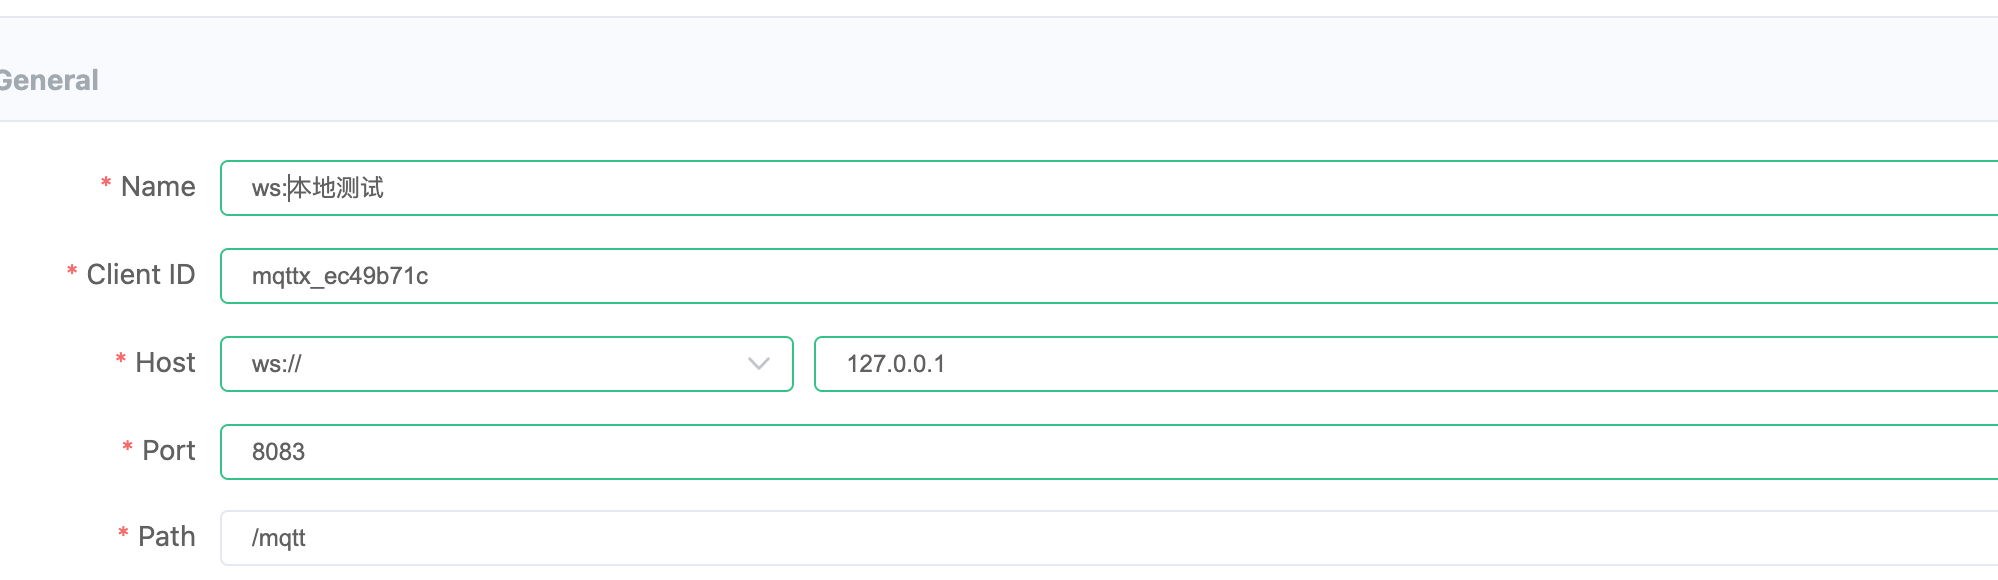Click the Port field showing 8083
The image size is (1998, 580).
point(1109,452)
